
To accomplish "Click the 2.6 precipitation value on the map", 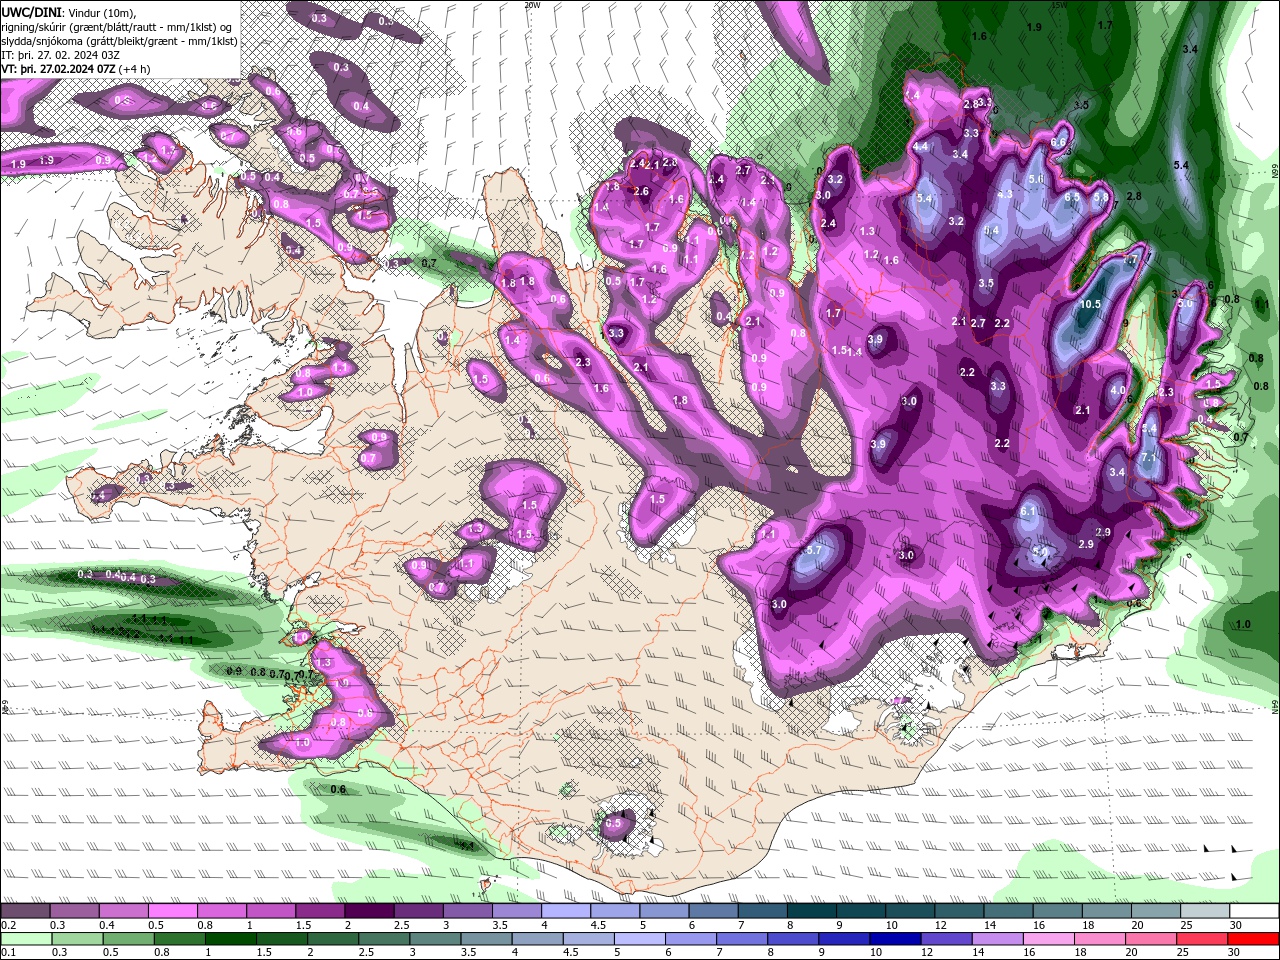I will (x=641, y=191).
